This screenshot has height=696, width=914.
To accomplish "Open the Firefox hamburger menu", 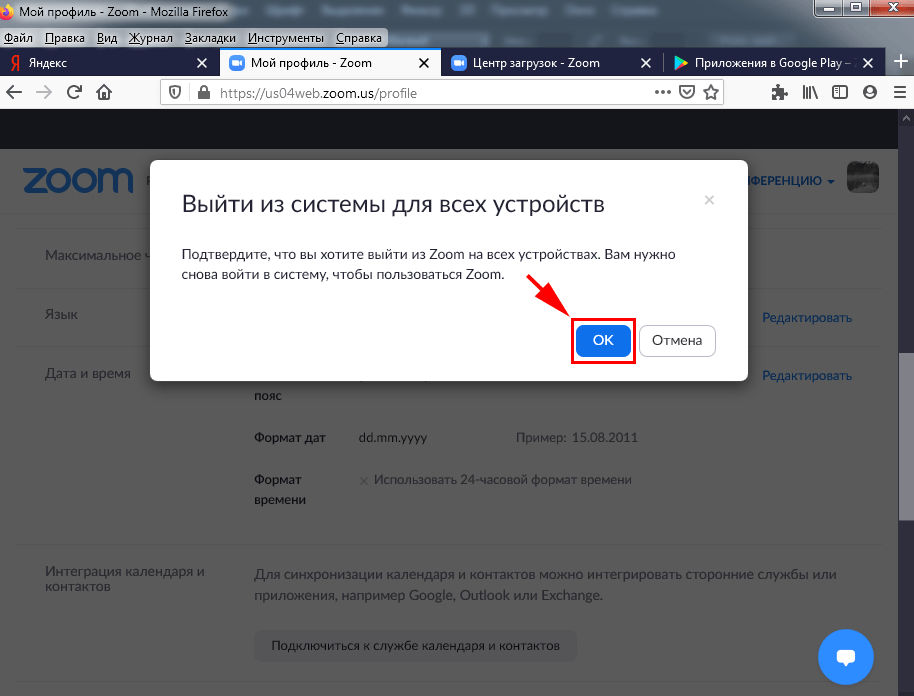I will pos(897,92).
